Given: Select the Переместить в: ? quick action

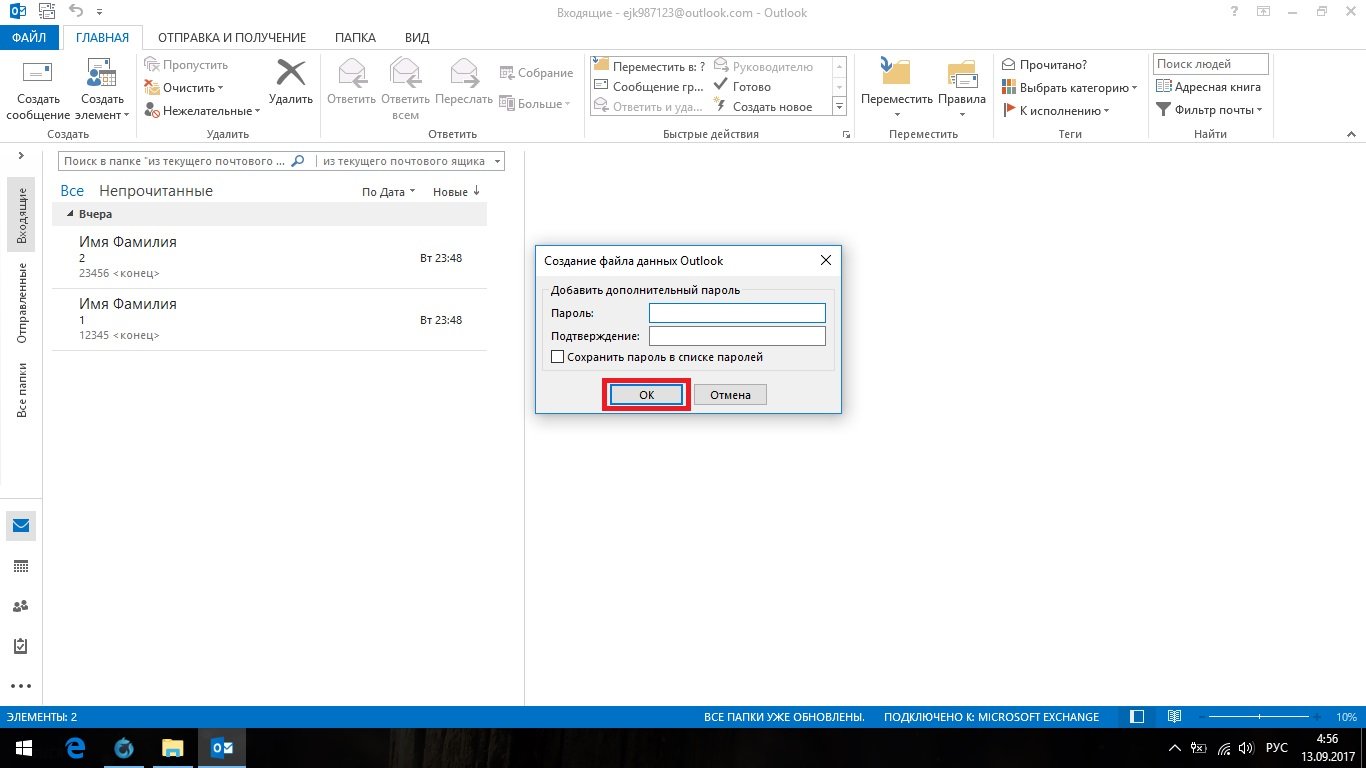Looking at the screenshot, I should click(649, 66).
